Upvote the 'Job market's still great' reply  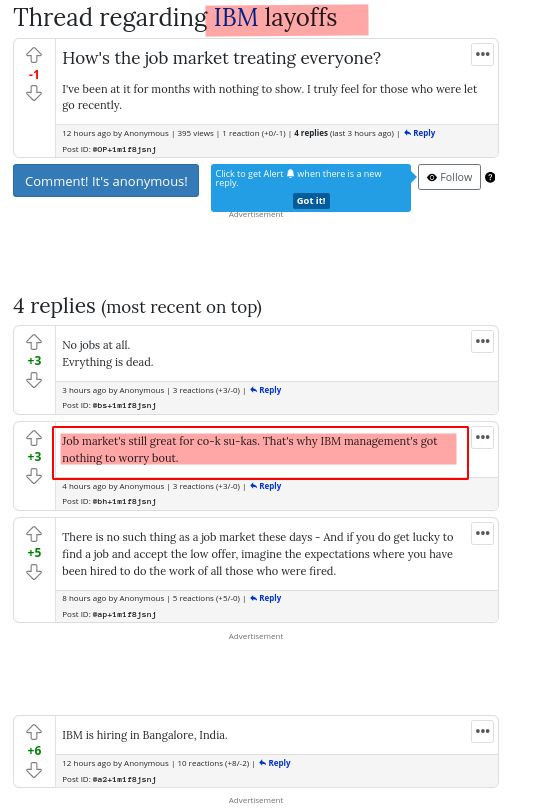[x=34, y=438]
